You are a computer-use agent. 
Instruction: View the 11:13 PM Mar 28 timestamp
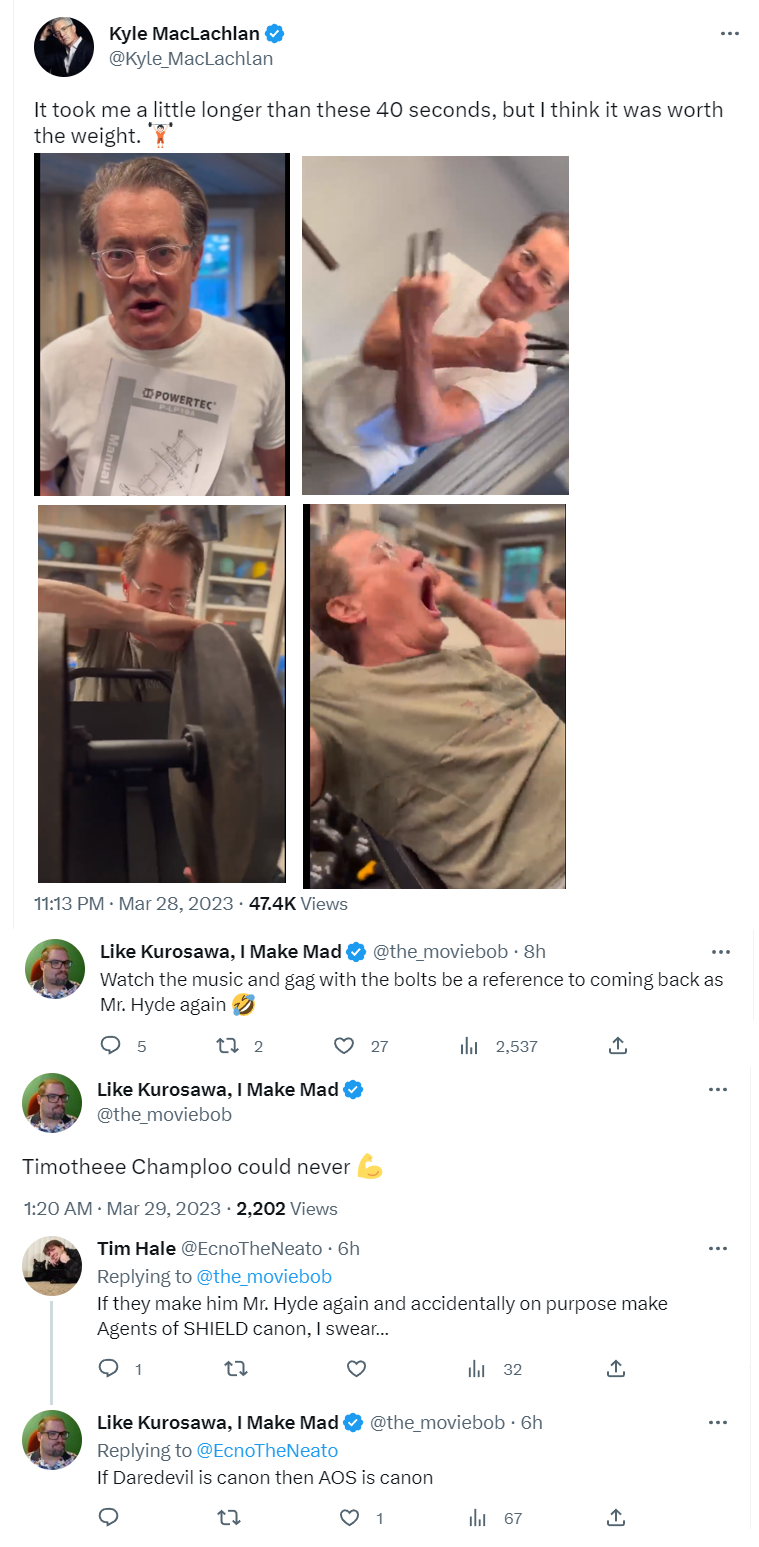pyautogui.click(x=133, y=903)
